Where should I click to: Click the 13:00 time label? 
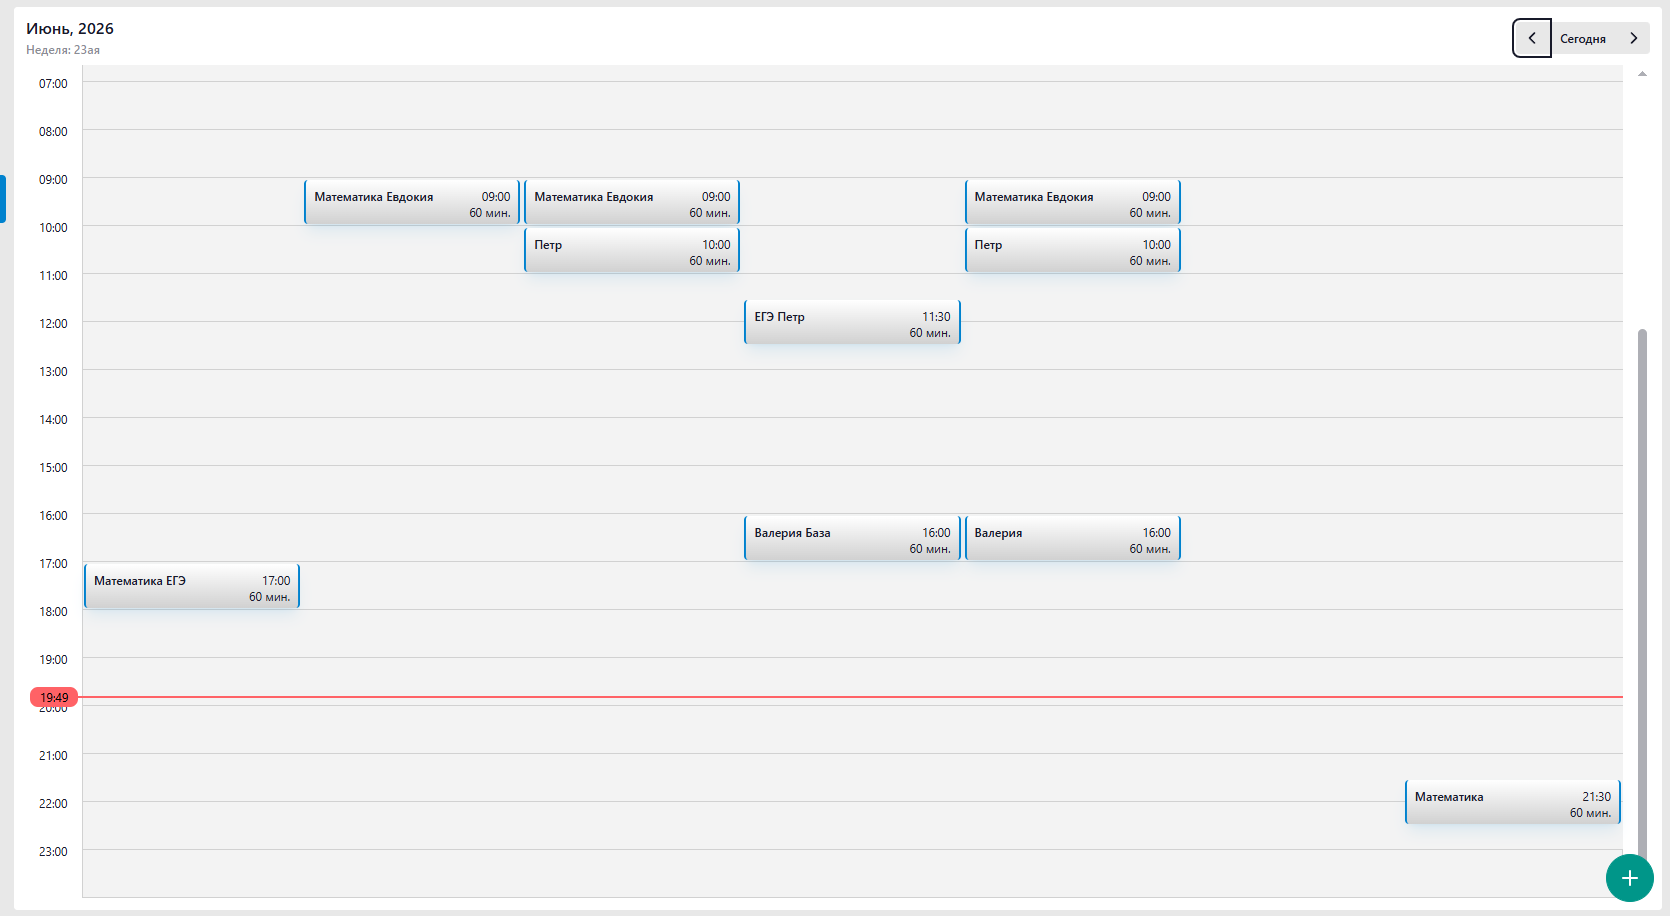53,372
